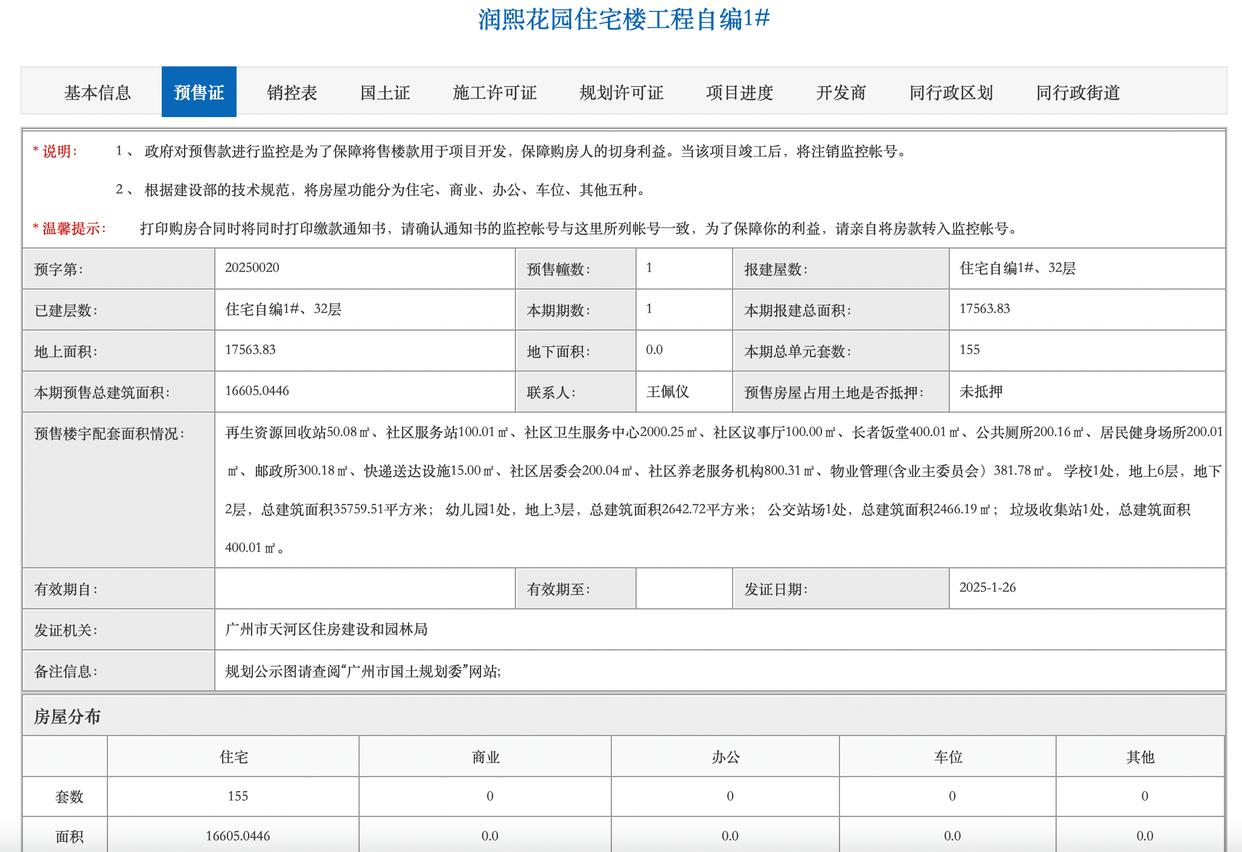Click the red * 温馨提示: label
This screenshot has width=1242, height=852.
click(69, 228)
